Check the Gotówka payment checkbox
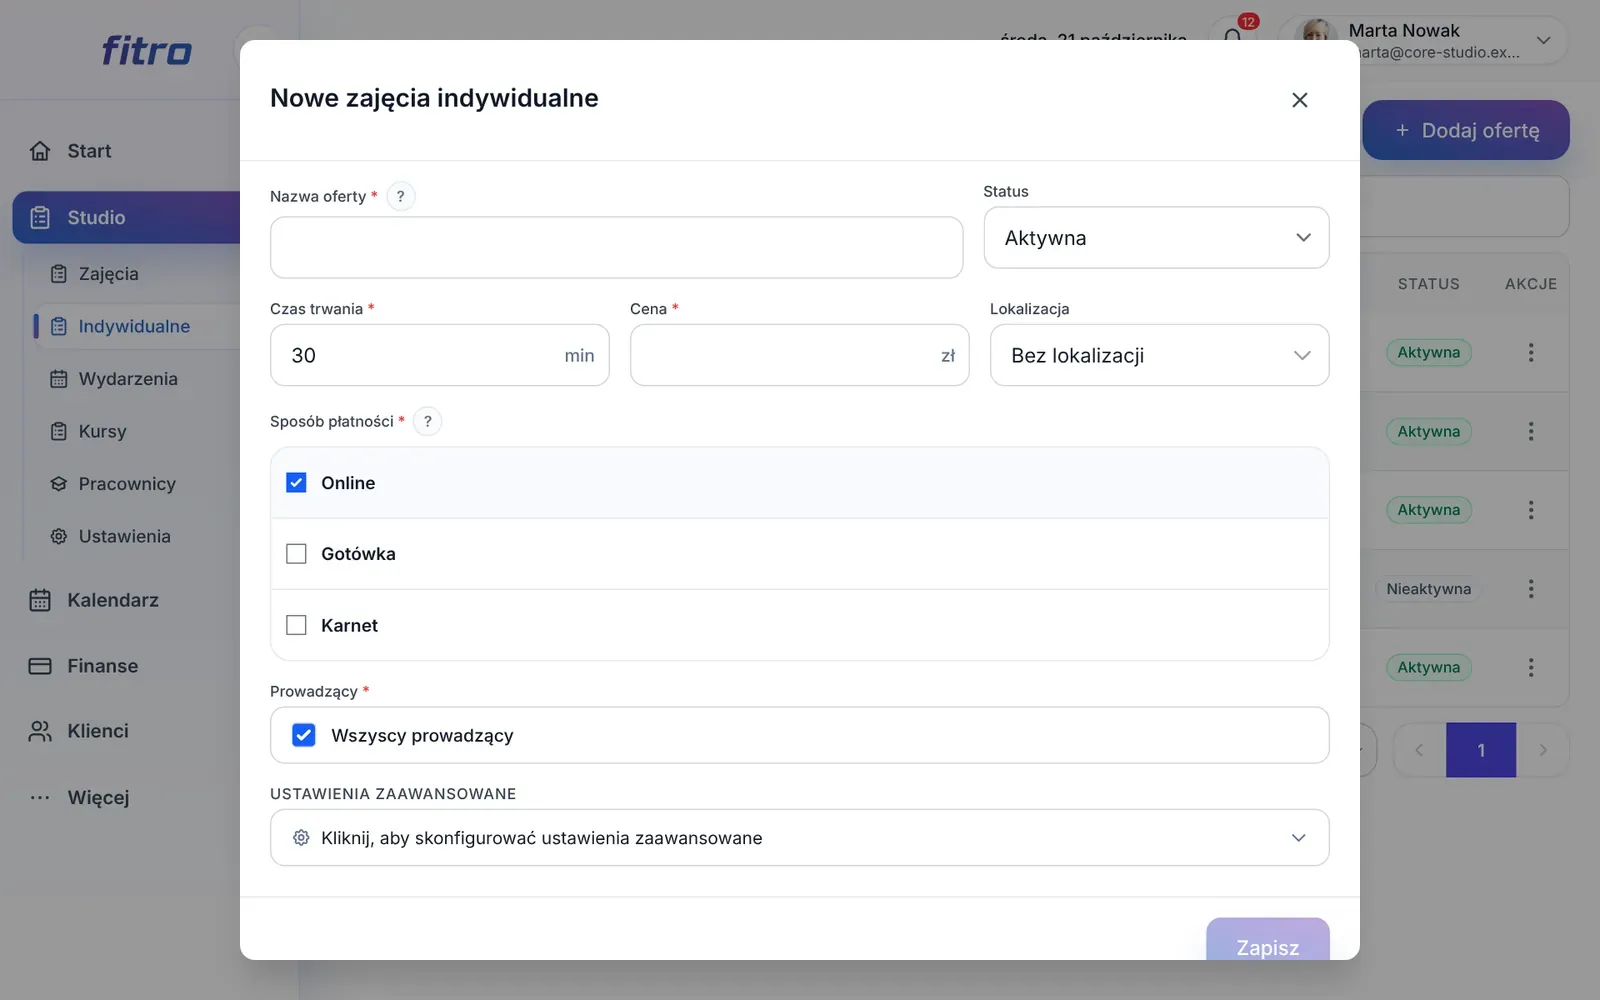 [296, 554]
